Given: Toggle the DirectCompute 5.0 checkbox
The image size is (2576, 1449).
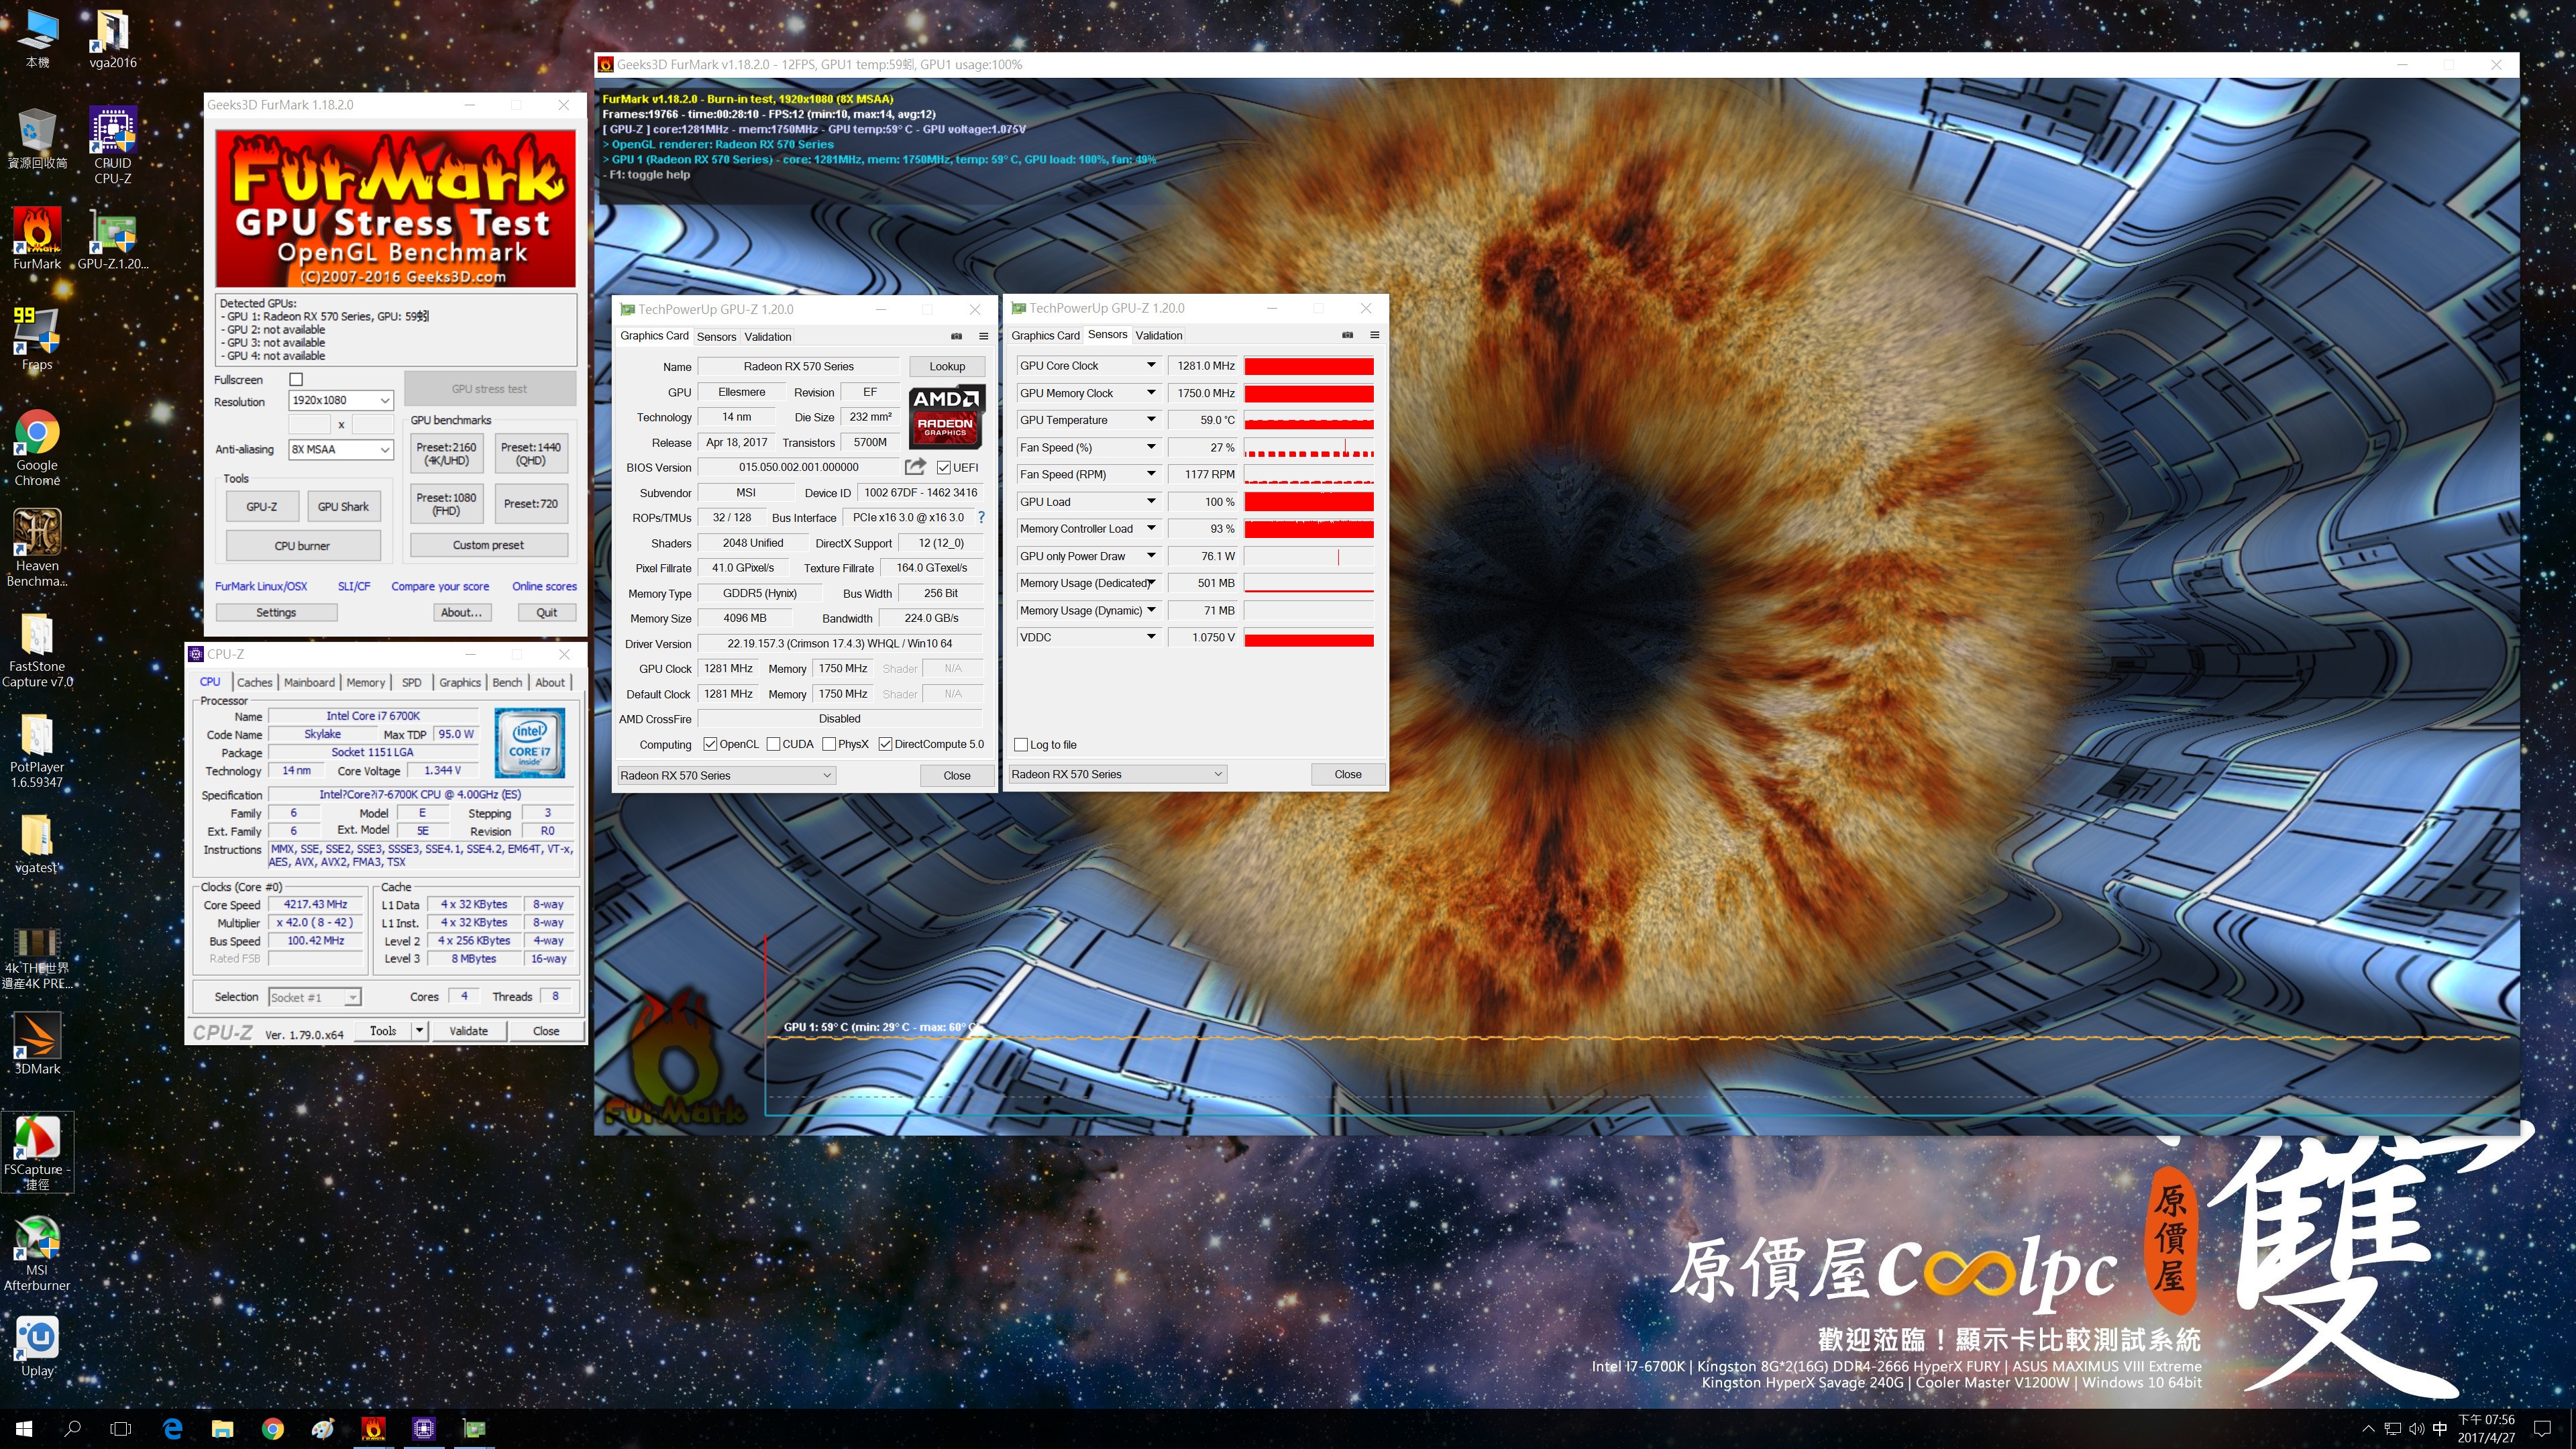Looking at the screenshot, I should pos(885,744).
